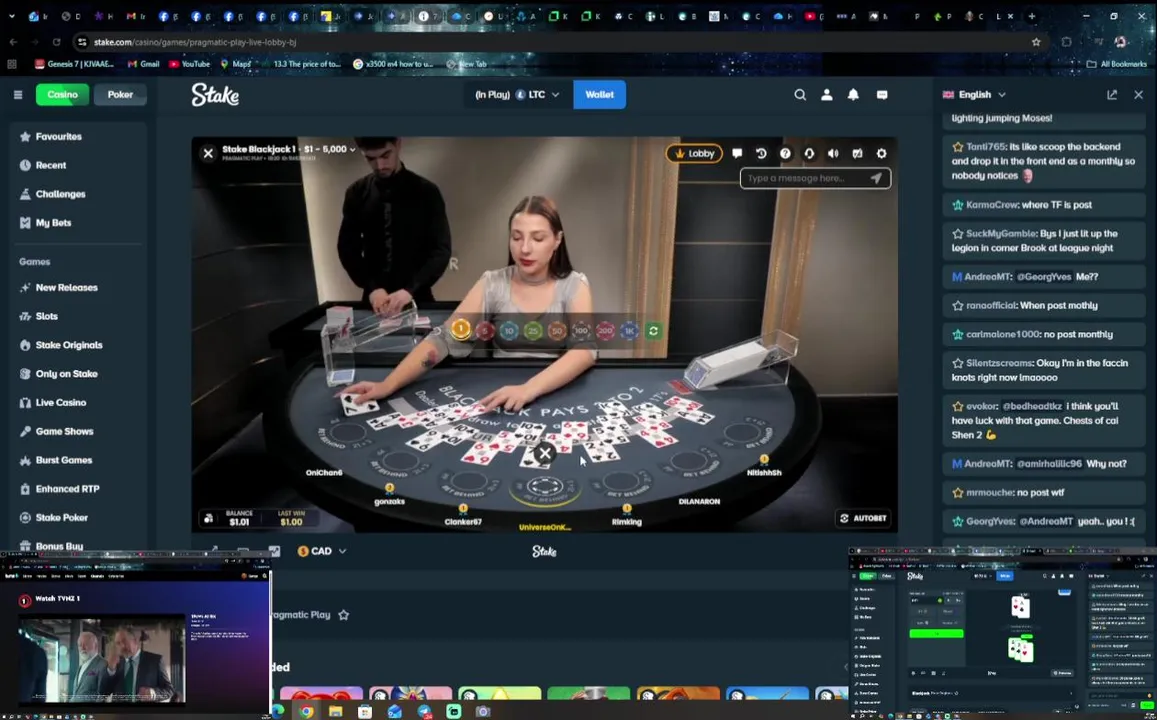
Task: Open the search magnifier icon
Action: [x=800, y=94]
